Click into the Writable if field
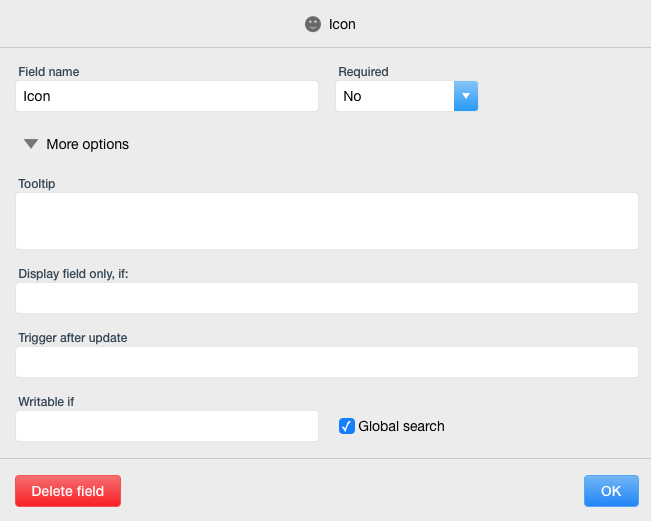The width and height of the screenshot is (651, 521). [x=167, y=426]
